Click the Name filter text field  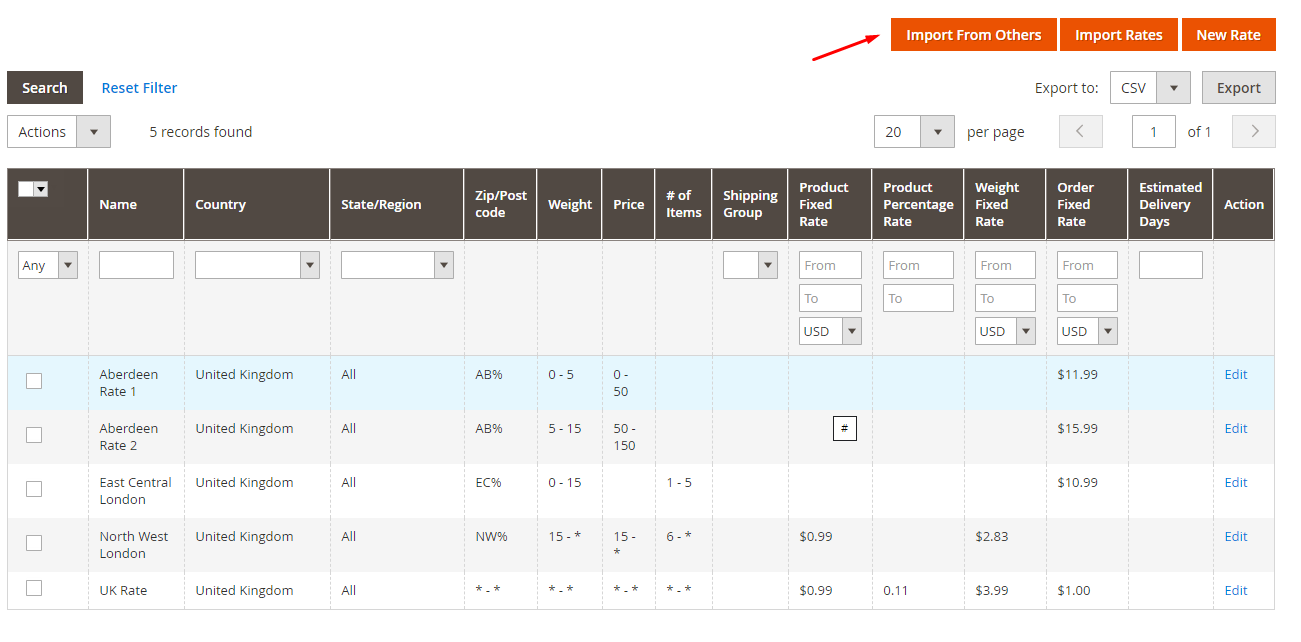pos(136,265)
